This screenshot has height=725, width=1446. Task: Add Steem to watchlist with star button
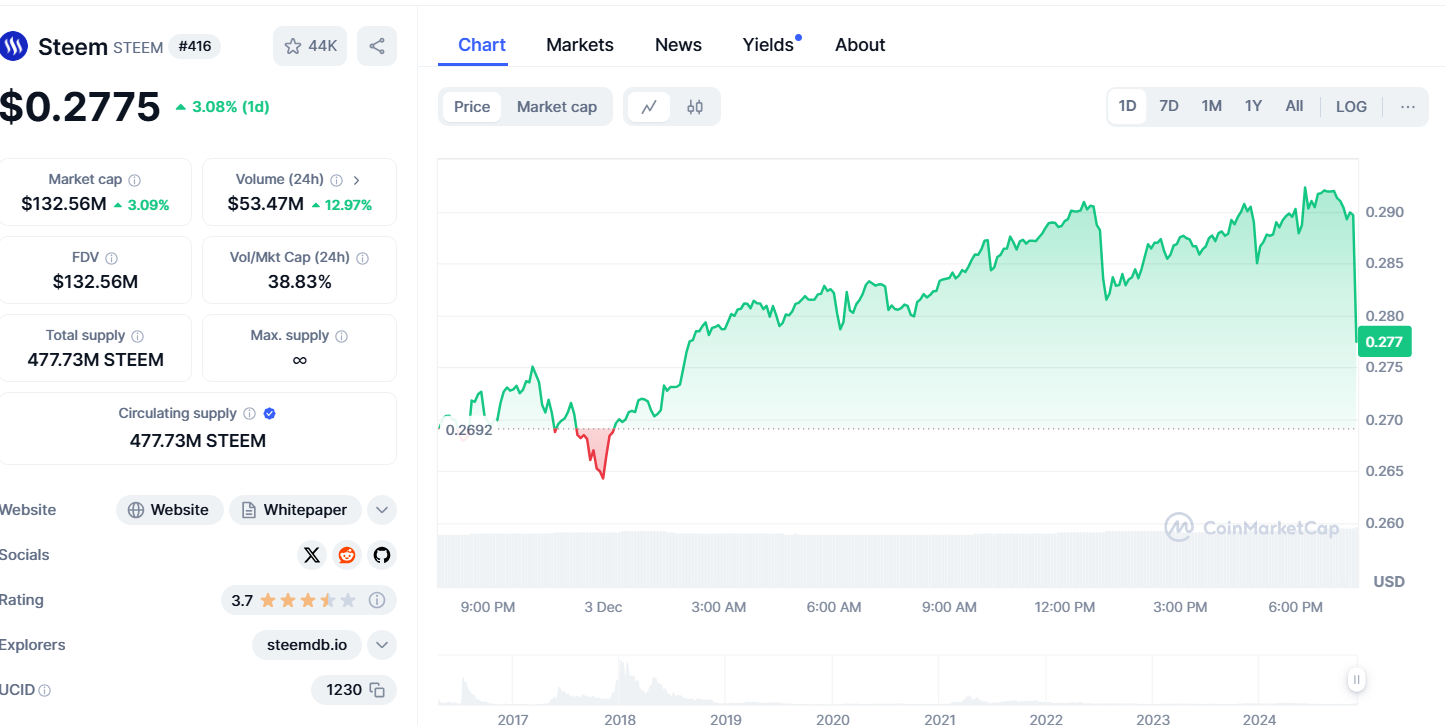point(310,46)
